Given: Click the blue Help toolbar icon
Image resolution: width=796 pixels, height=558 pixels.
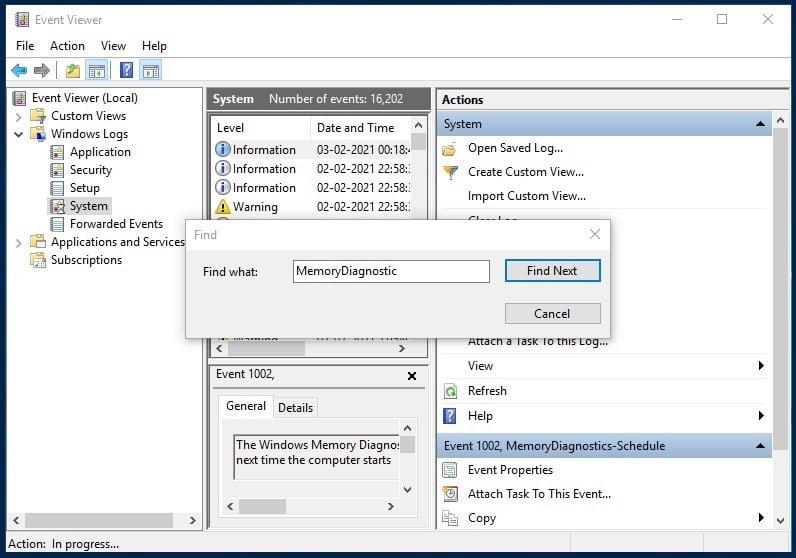Looking at the screenshot, I should pyautogui.click(x=126, y=70).
